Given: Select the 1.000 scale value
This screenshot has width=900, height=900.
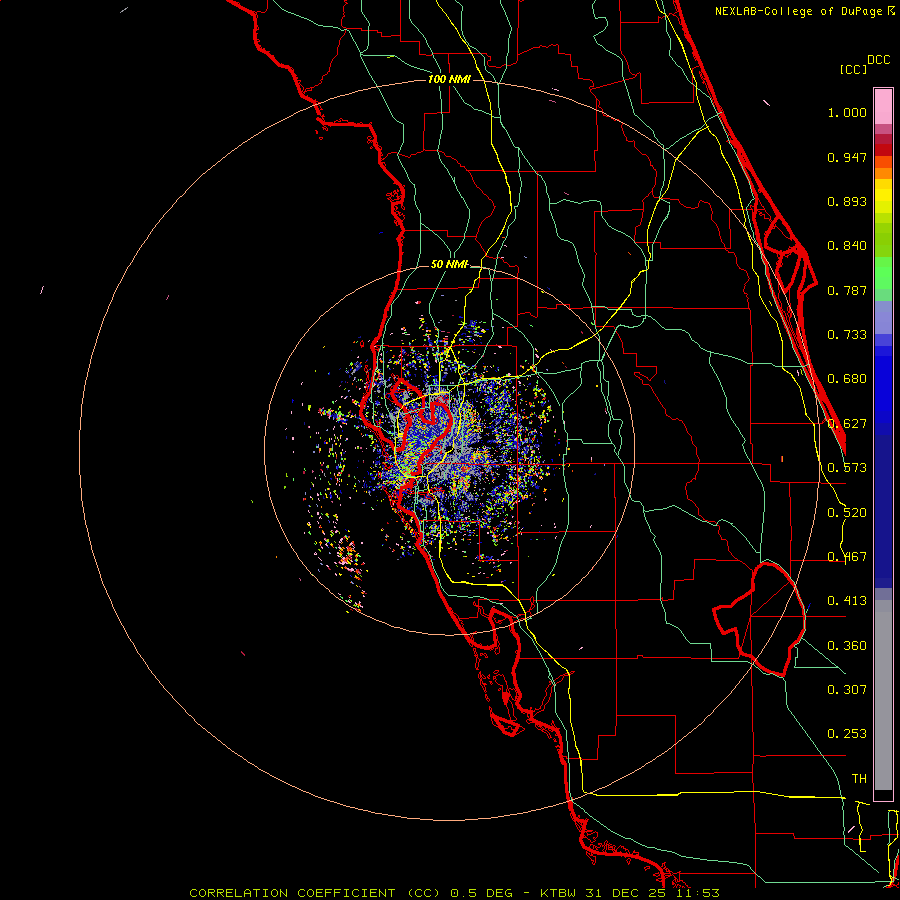Looking at the screenshot, I should [847, 112].
